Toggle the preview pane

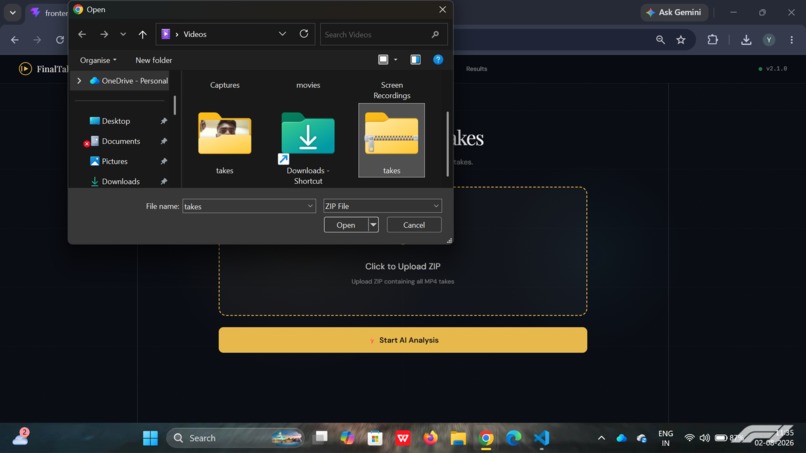tap(415, 60)
